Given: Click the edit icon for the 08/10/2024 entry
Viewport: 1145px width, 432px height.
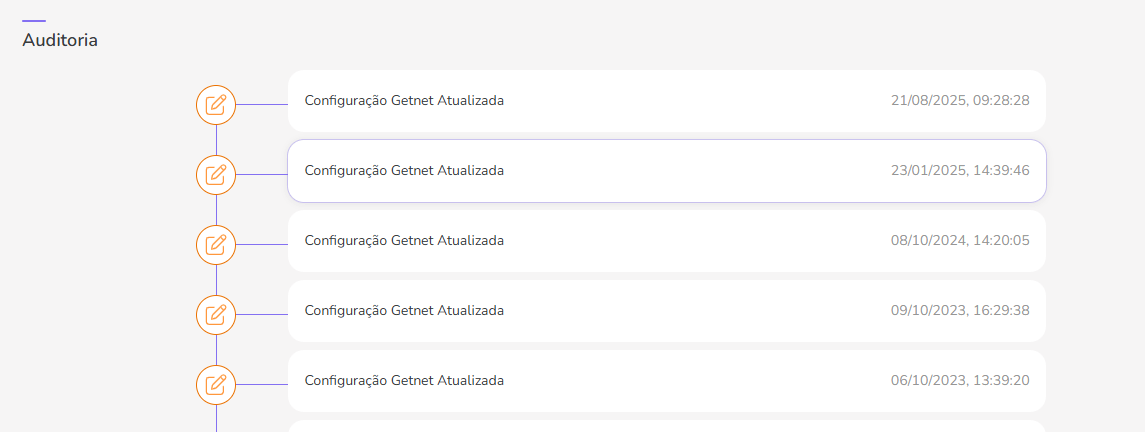Looking at the screenshot, I should (x=215, y=244).
